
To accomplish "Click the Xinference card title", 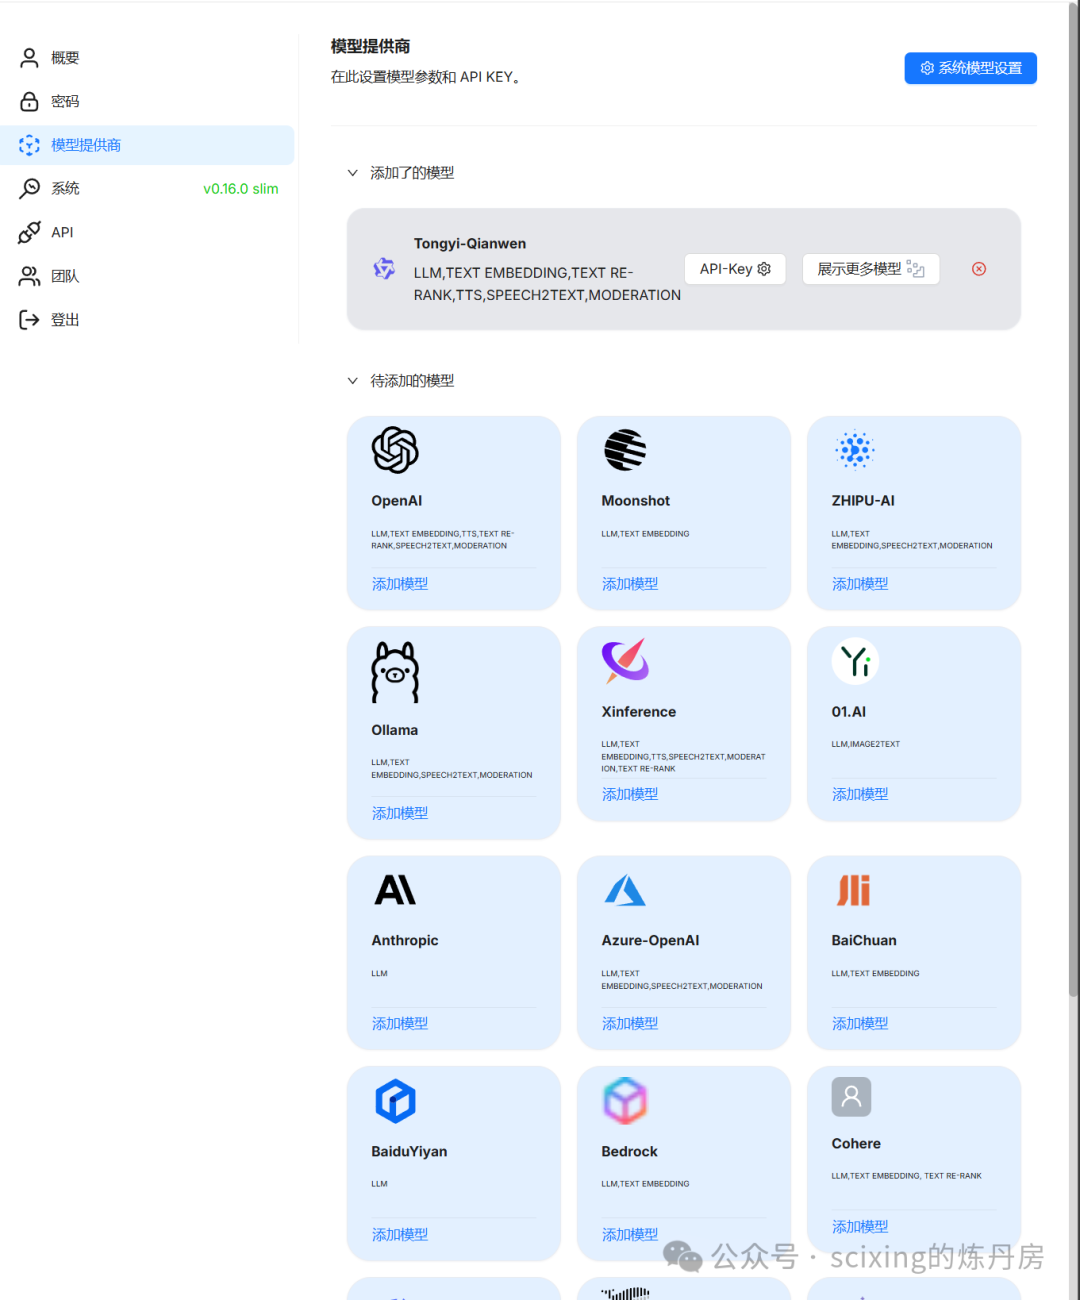I will pyautogui.click(x=639, y=712).
